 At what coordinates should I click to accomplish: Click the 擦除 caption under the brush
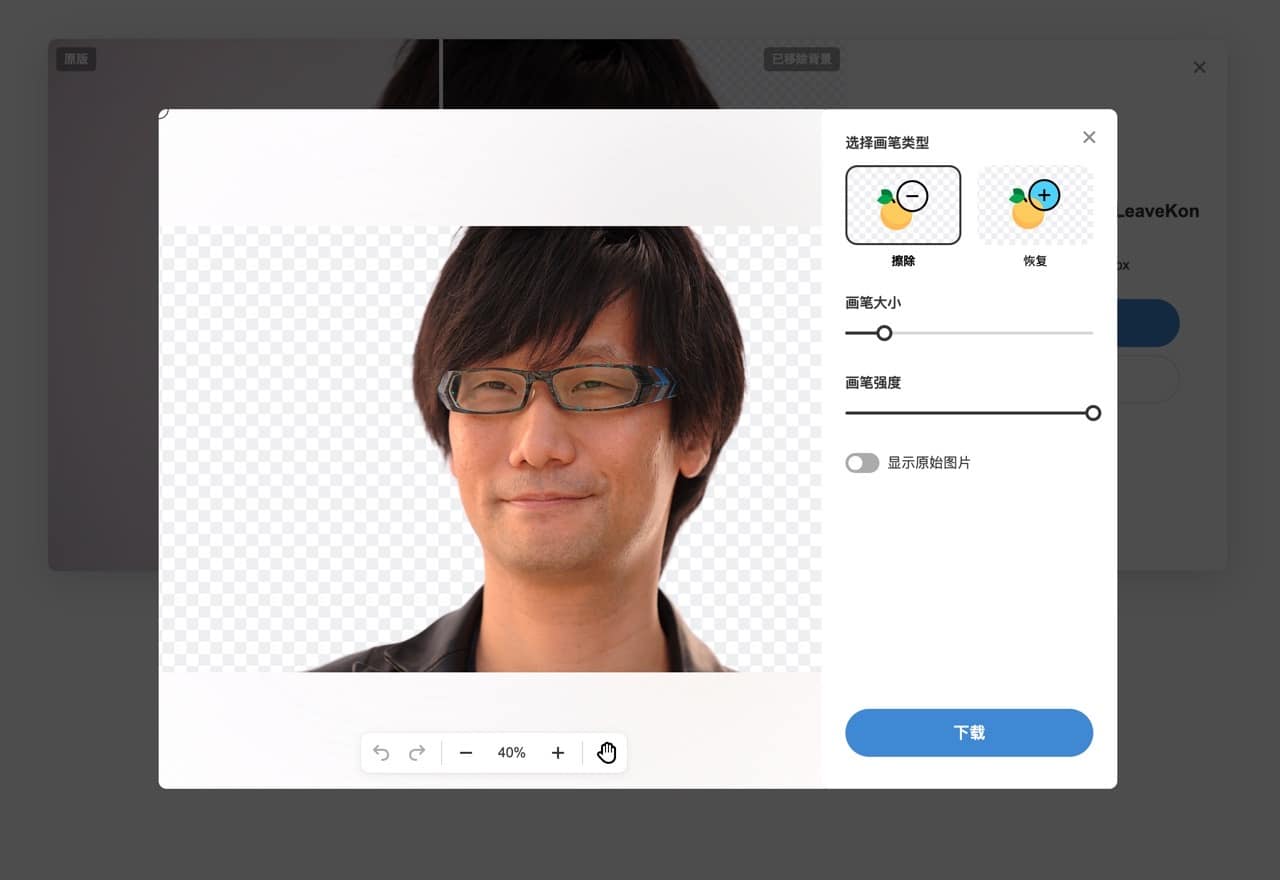pyautogui.click(x=903, y=261)
